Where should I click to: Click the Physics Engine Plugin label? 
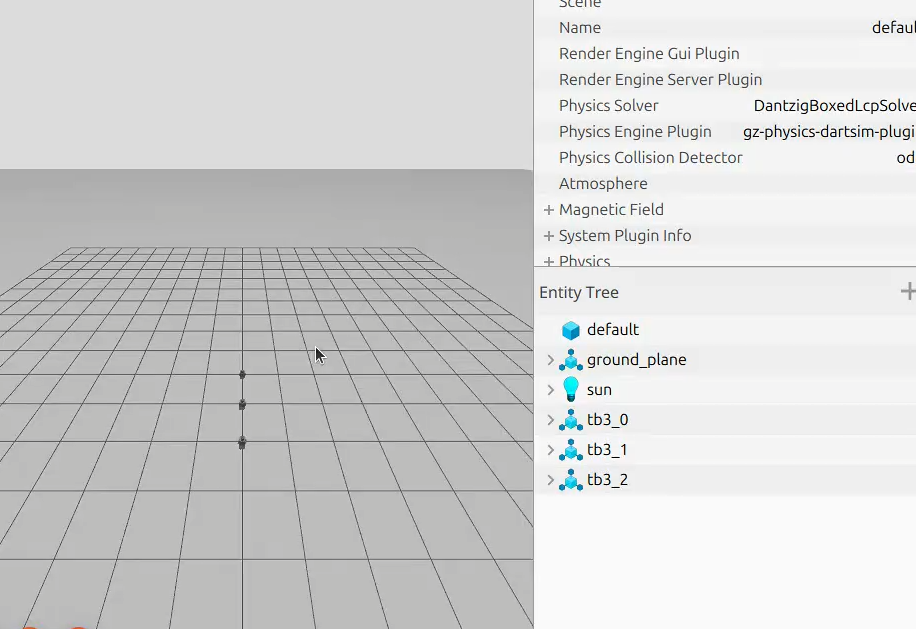coord(635,132)
